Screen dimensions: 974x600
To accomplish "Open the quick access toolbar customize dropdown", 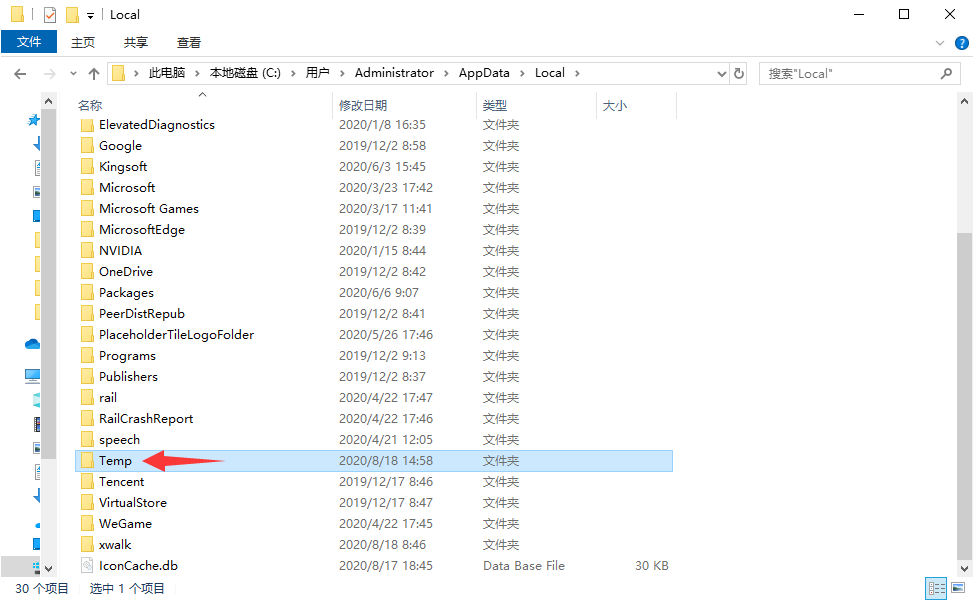I will pos(91,16).
